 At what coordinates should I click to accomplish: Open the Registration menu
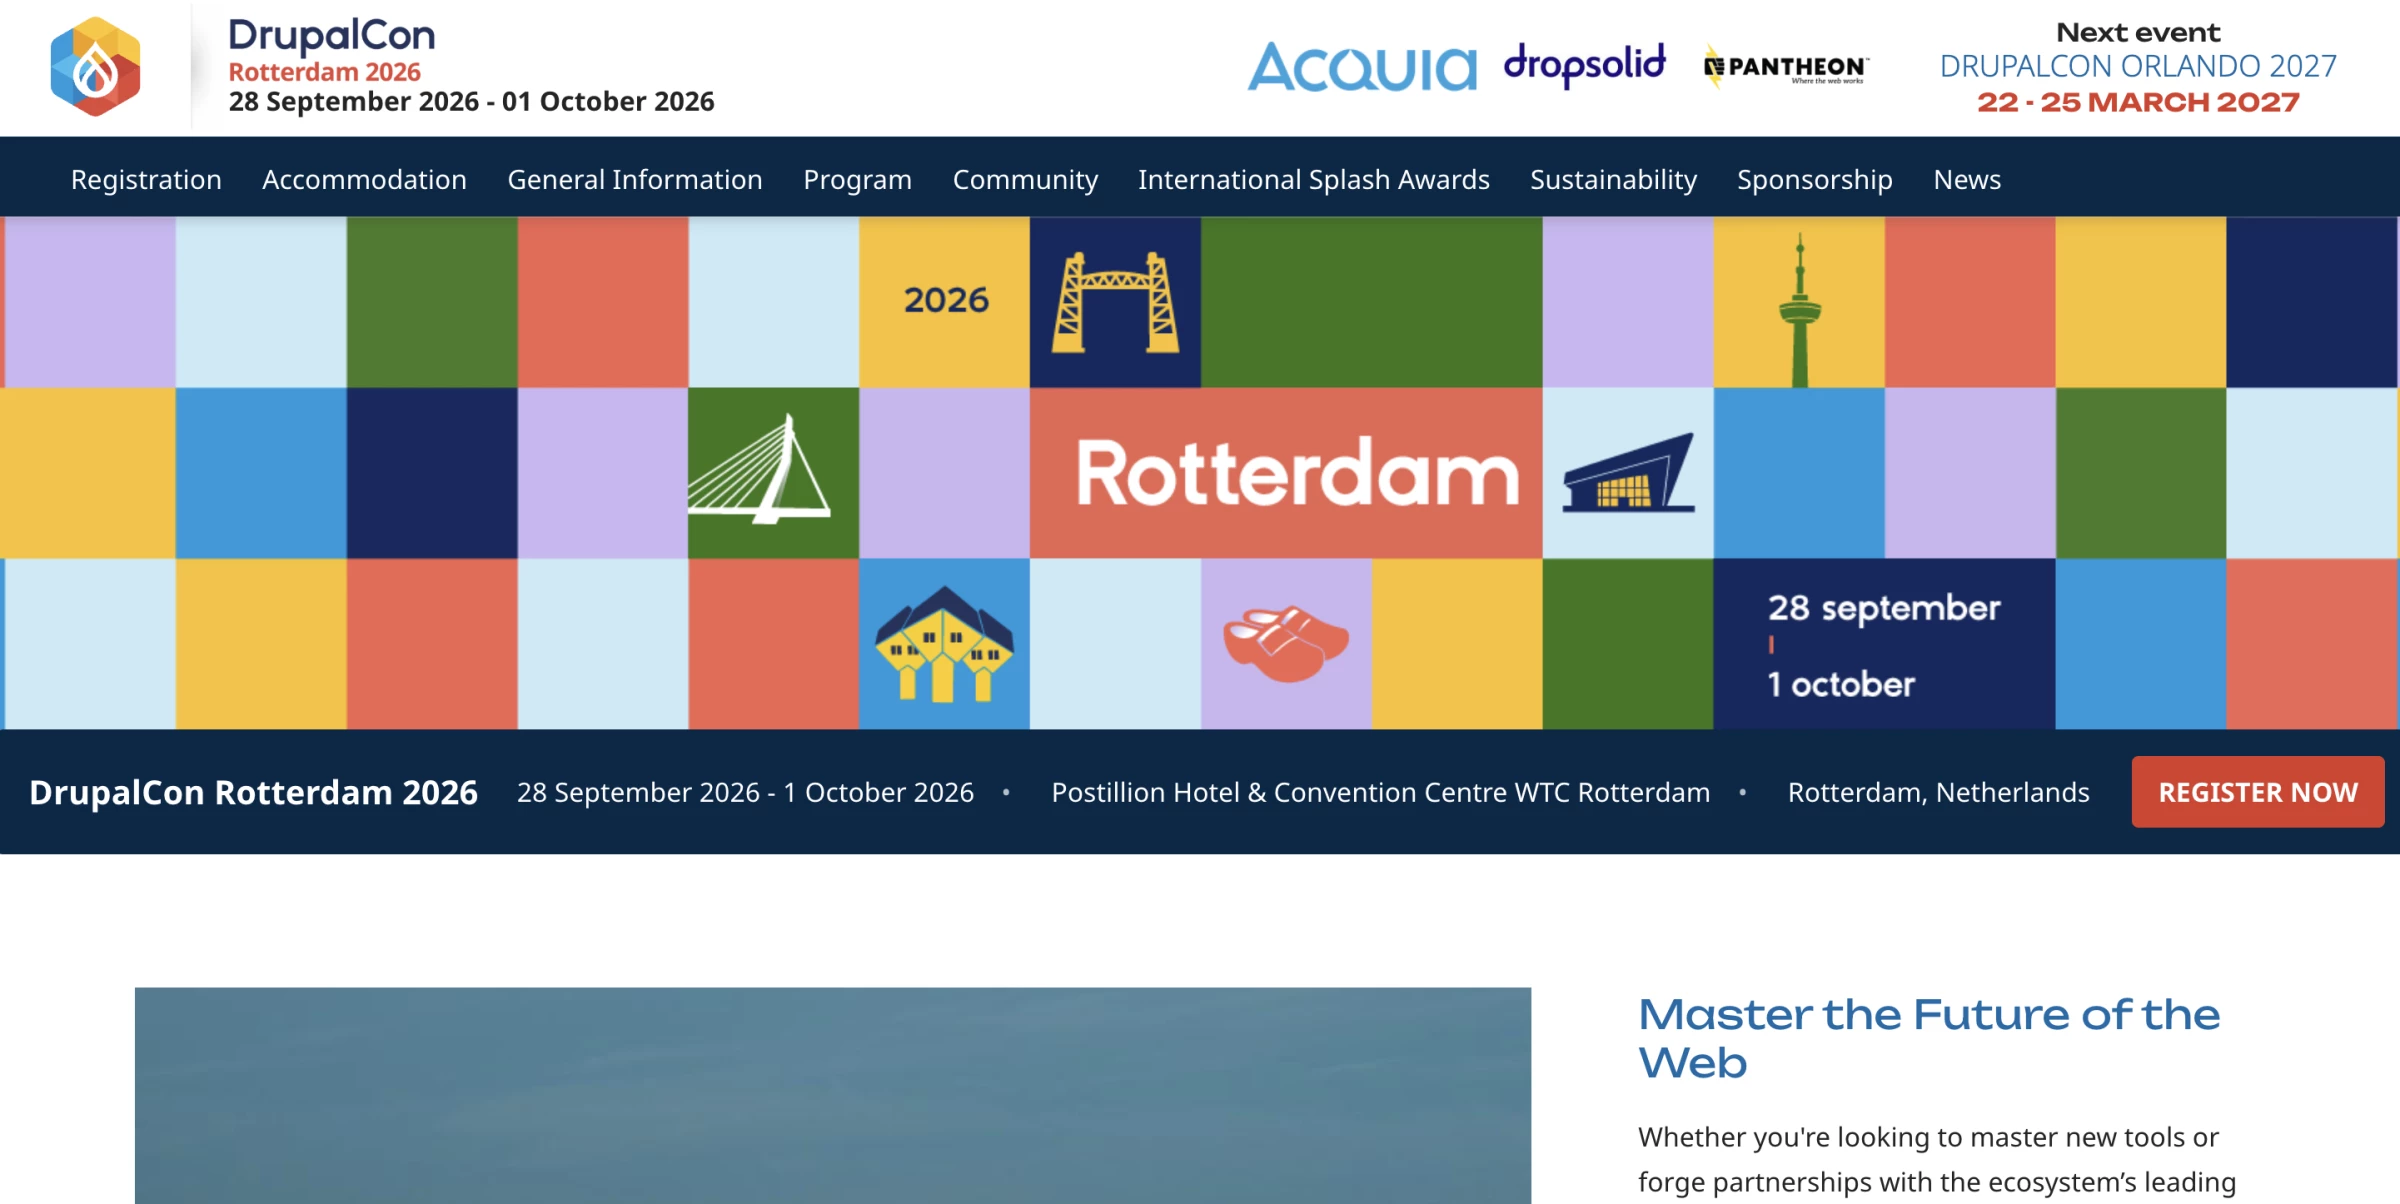tap(146, 179)
